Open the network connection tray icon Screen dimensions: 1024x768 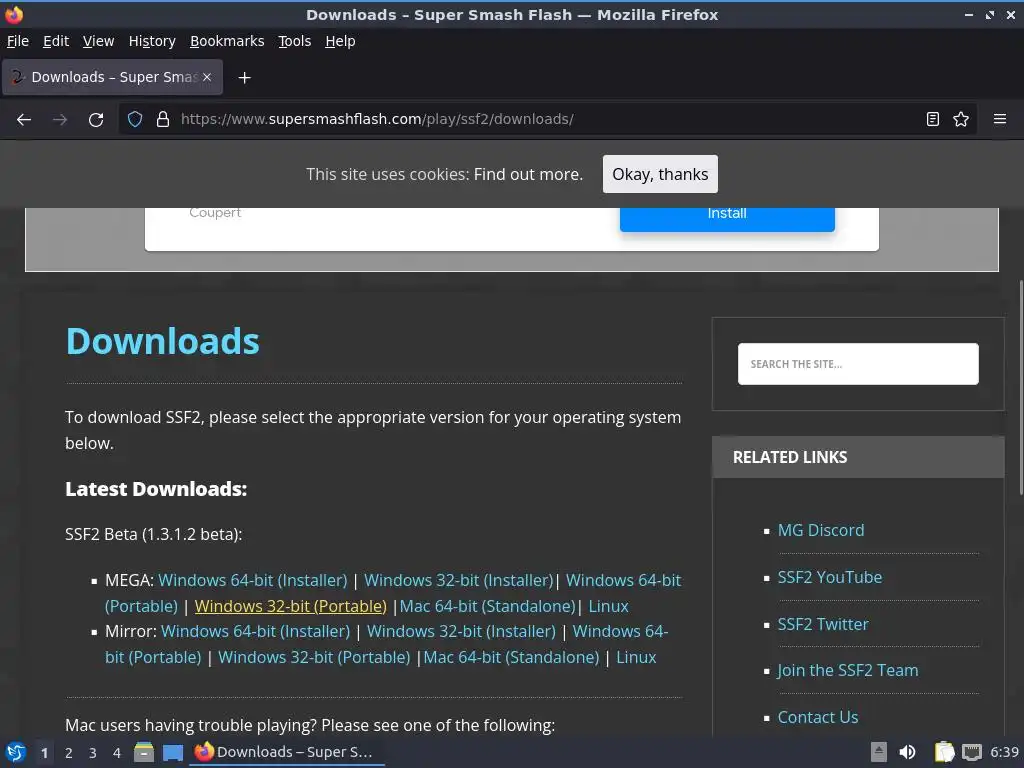pyautogui.click(x=972, y=752)
